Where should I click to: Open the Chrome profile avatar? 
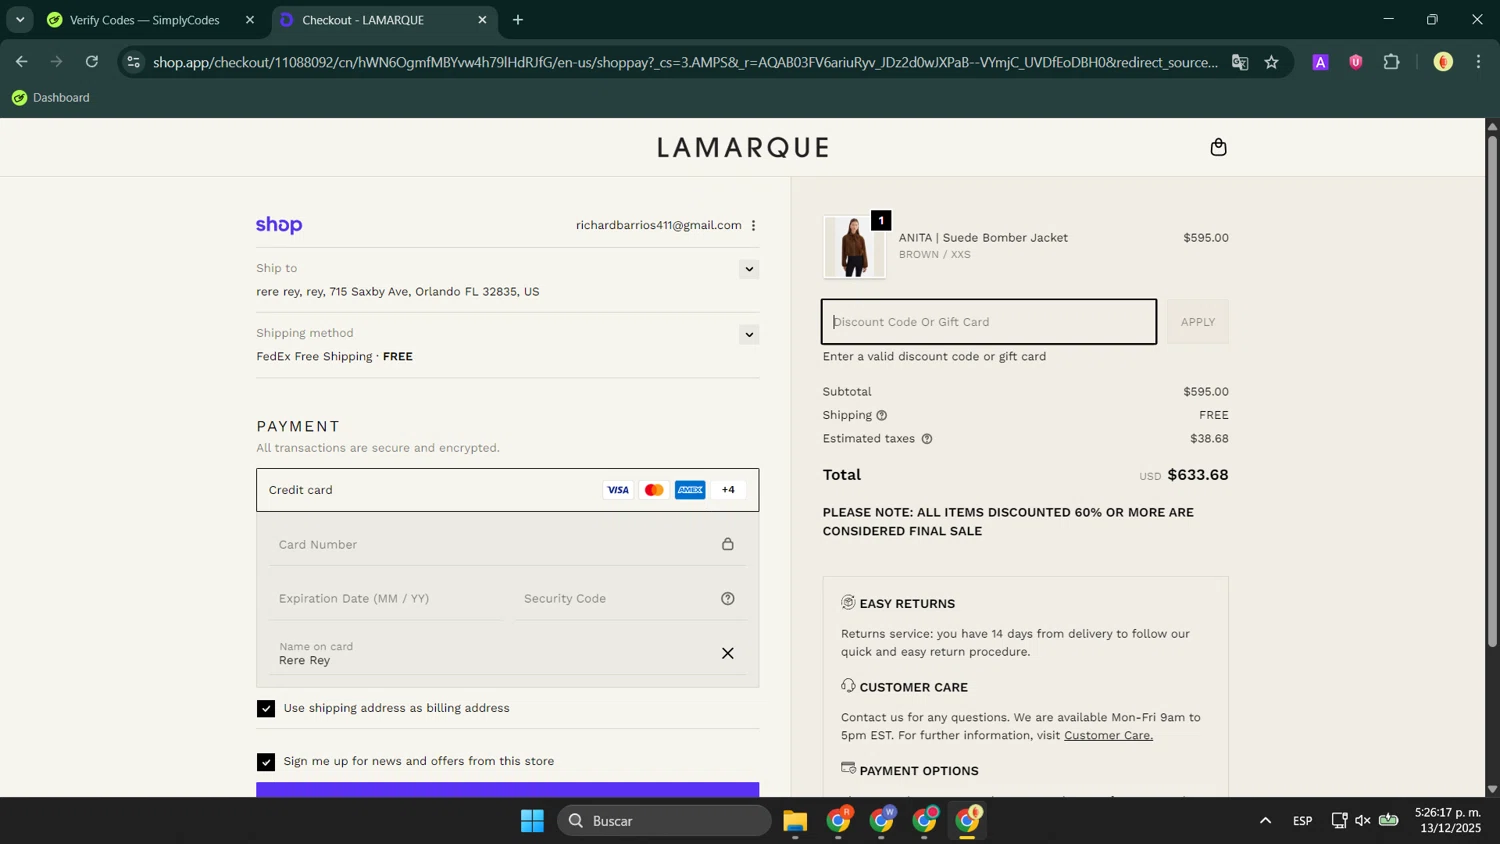(x=1442, y=62)
